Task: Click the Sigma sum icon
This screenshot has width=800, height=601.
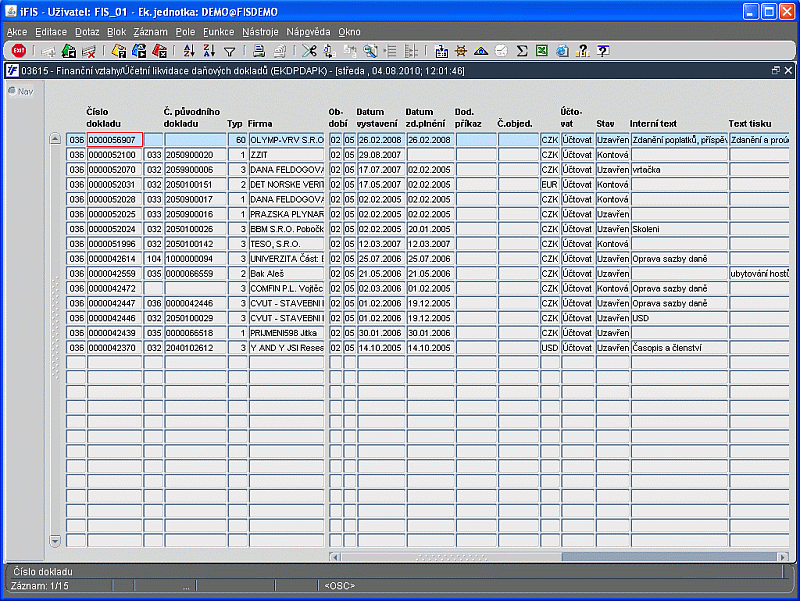Action: (521, 51)
